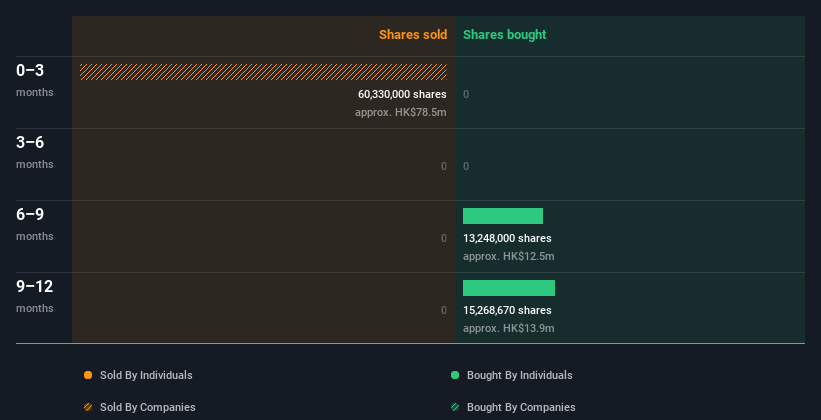Click the green bar for 6–9 months
The height and width of the screenshot is (420, 821).
tap(503, 216)
